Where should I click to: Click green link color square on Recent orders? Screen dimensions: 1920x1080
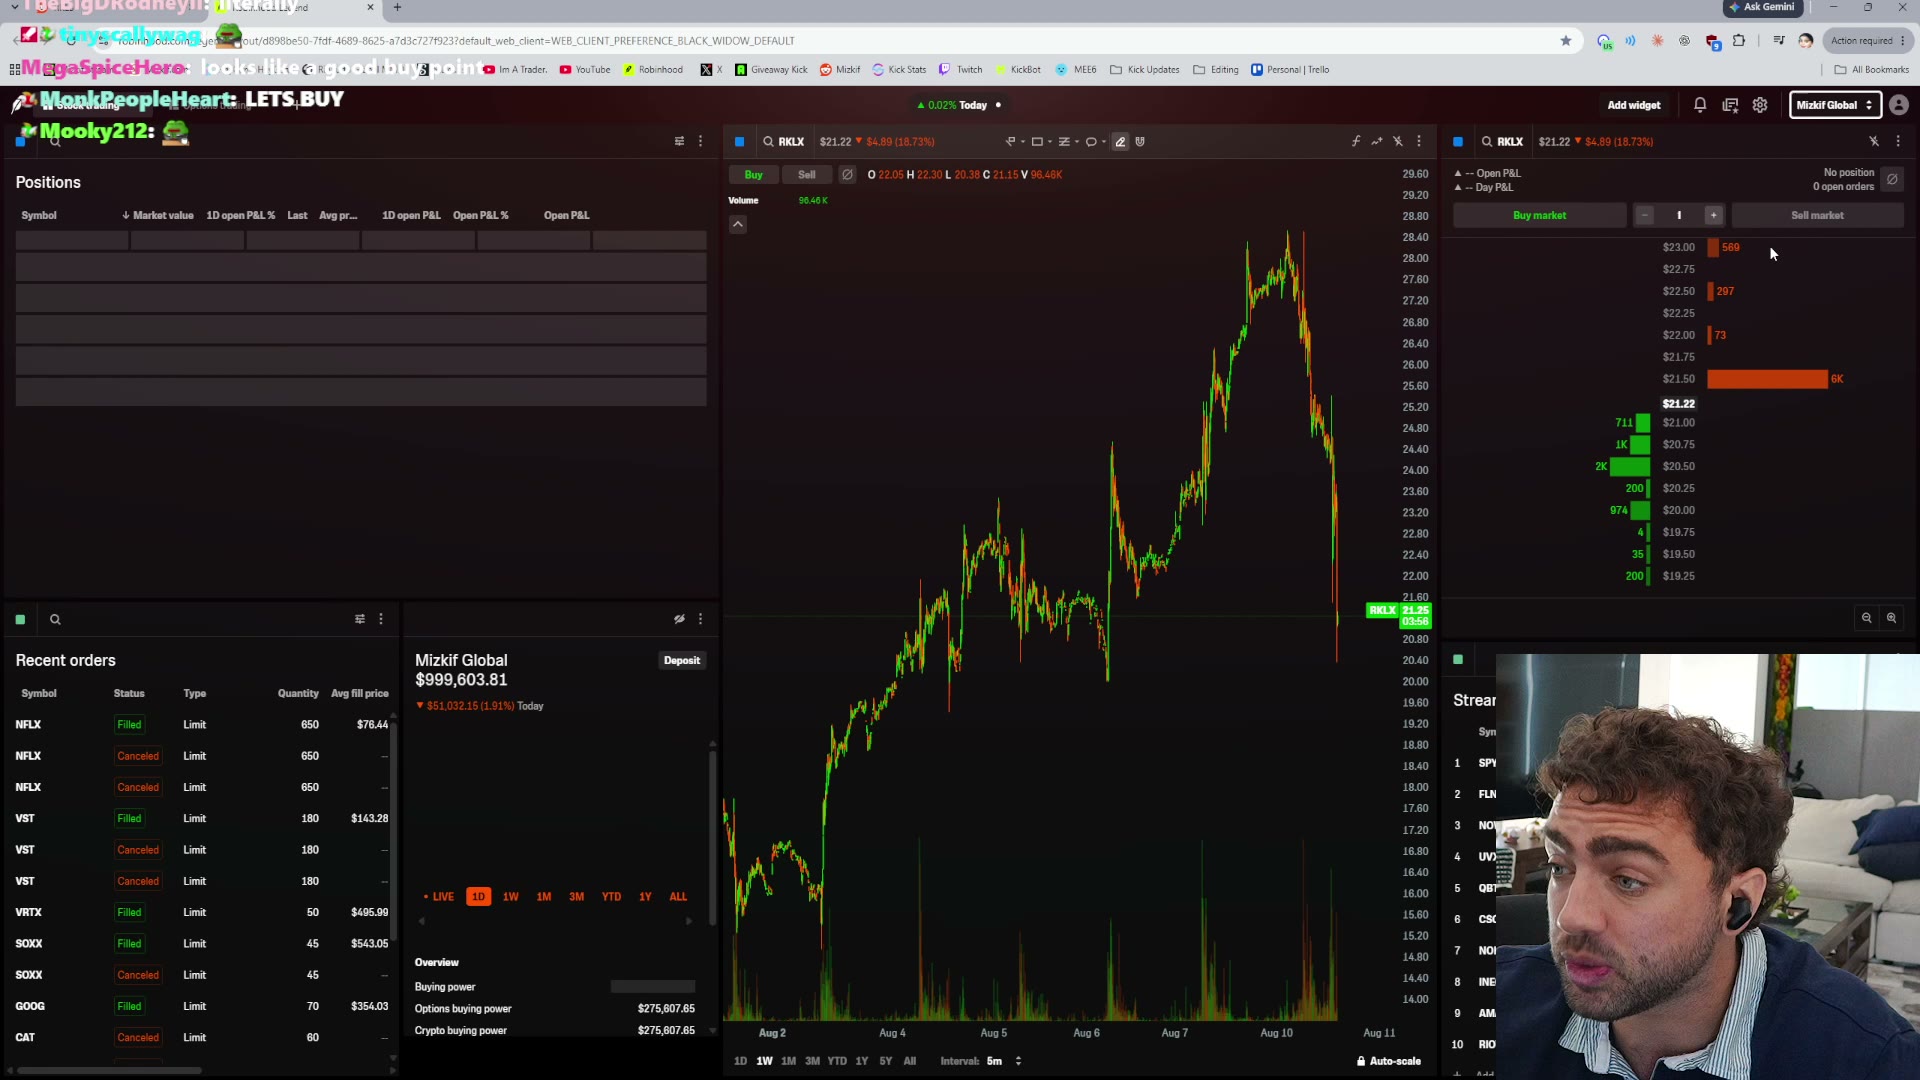point(20,620)
